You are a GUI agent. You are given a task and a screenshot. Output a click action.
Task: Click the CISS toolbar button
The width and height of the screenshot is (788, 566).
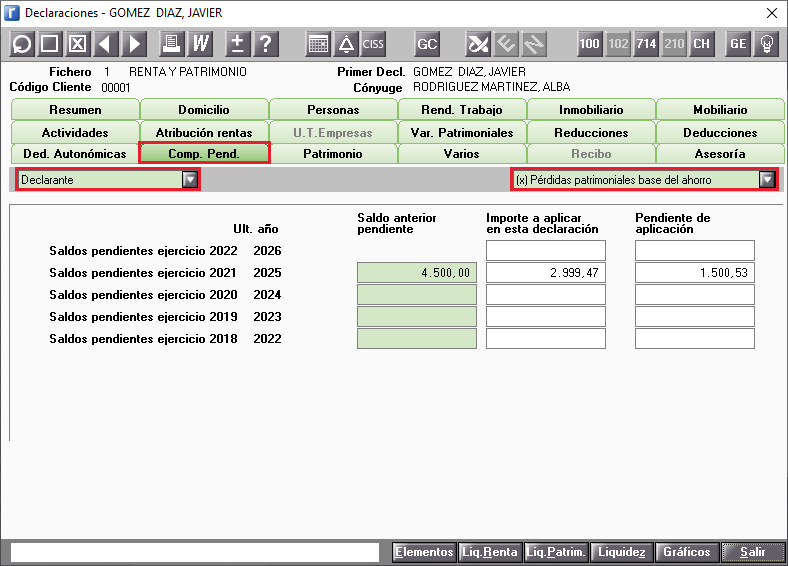coord(373,44)
